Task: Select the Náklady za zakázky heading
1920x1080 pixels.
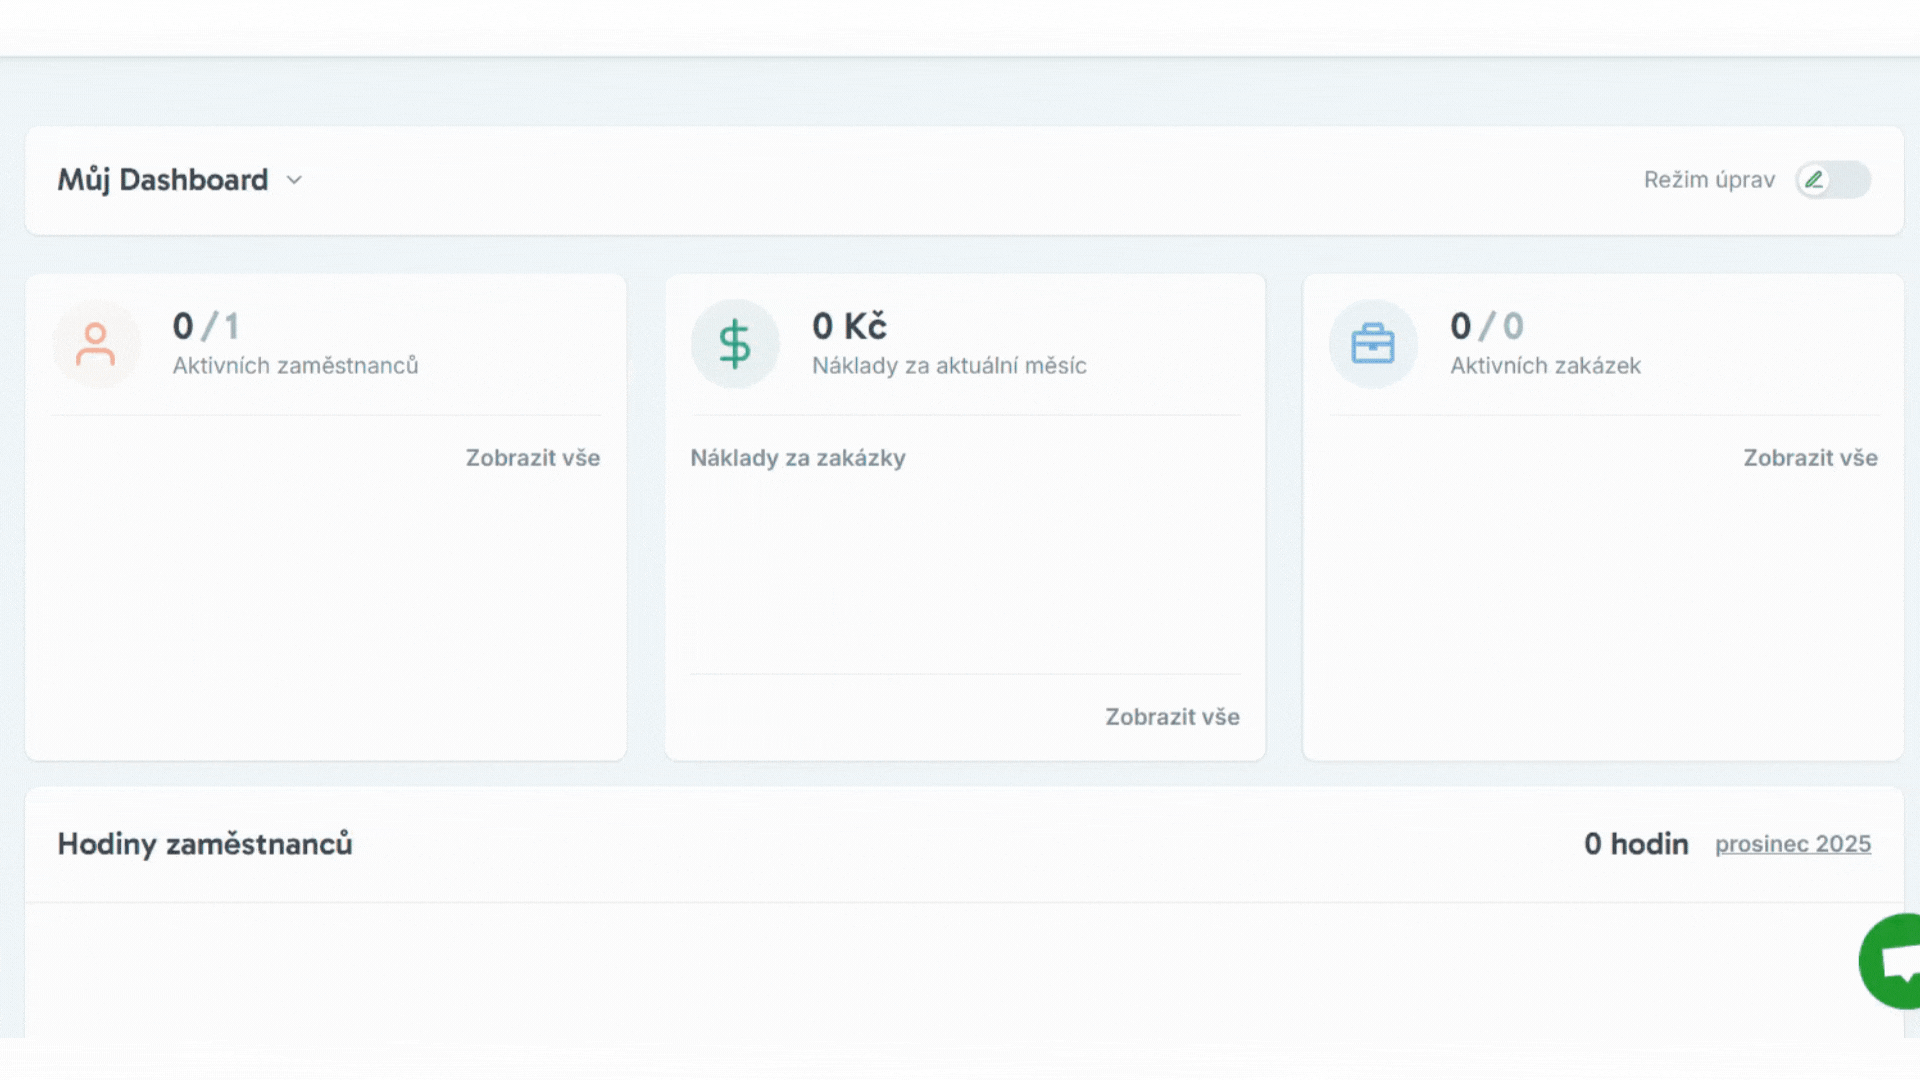Action: [x=797, y=458]
